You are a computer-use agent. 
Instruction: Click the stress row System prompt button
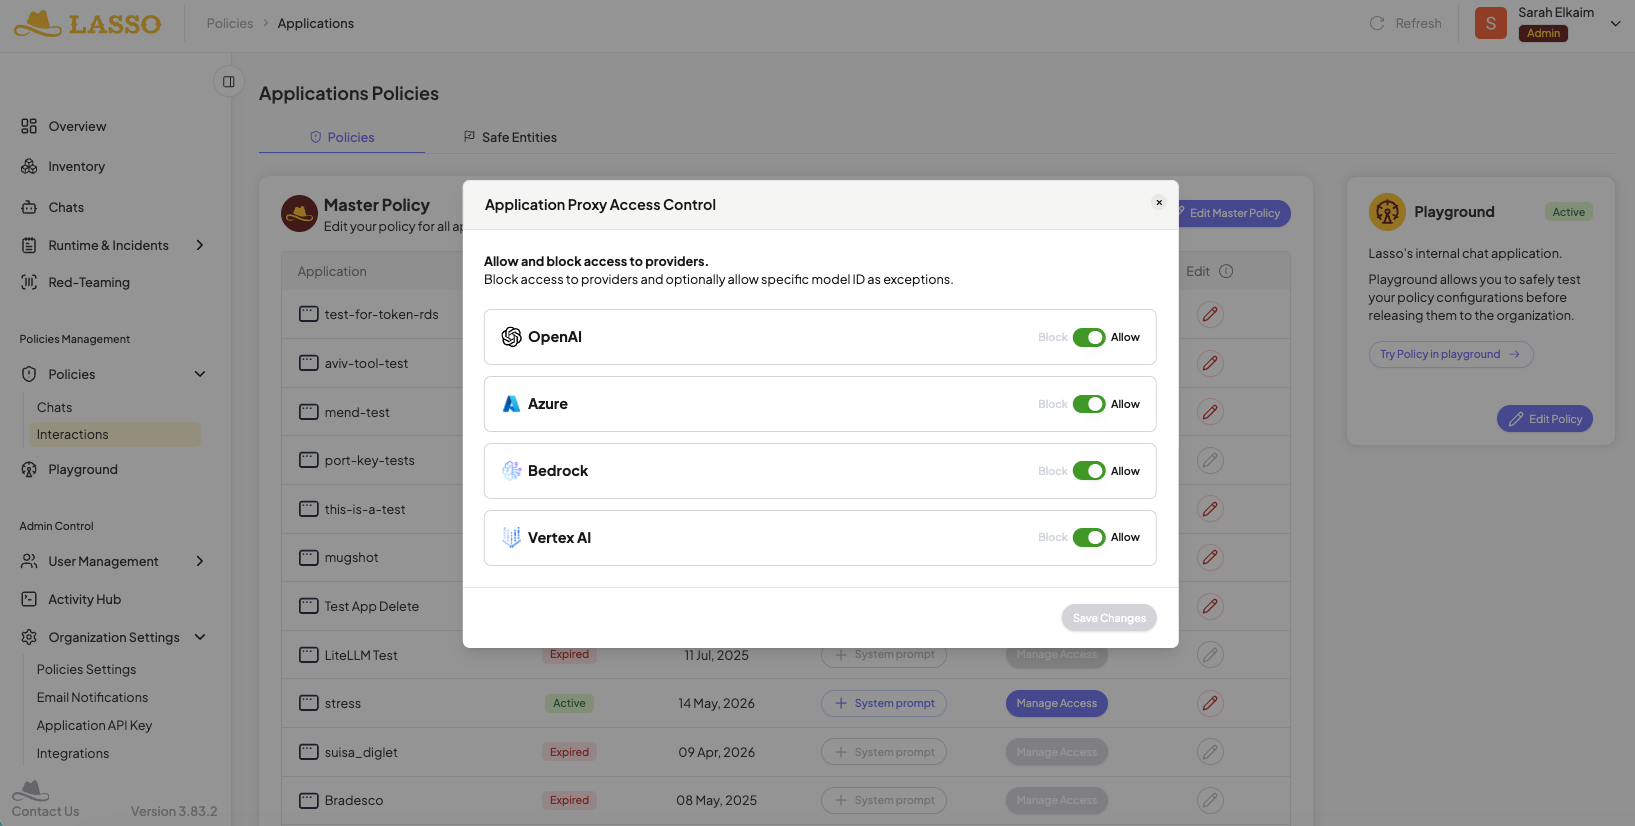[x=884, y=703]
